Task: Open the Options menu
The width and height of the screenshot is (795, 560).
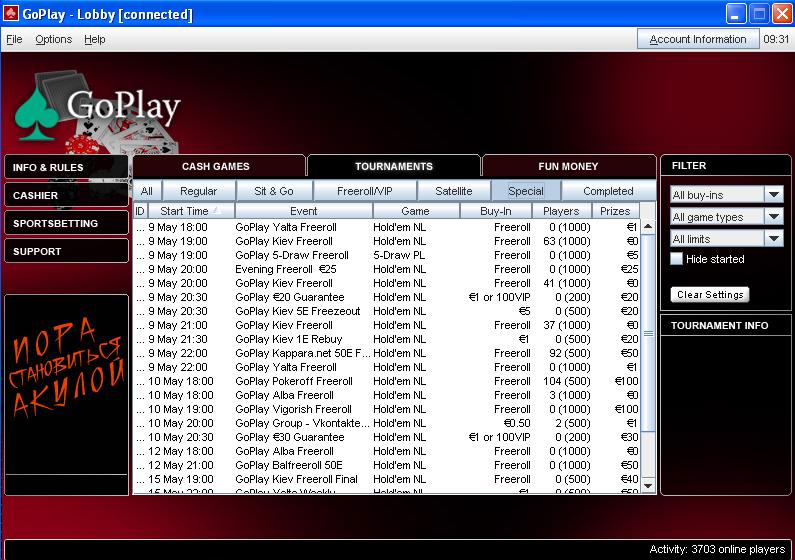Action: [x=53, y=39]
